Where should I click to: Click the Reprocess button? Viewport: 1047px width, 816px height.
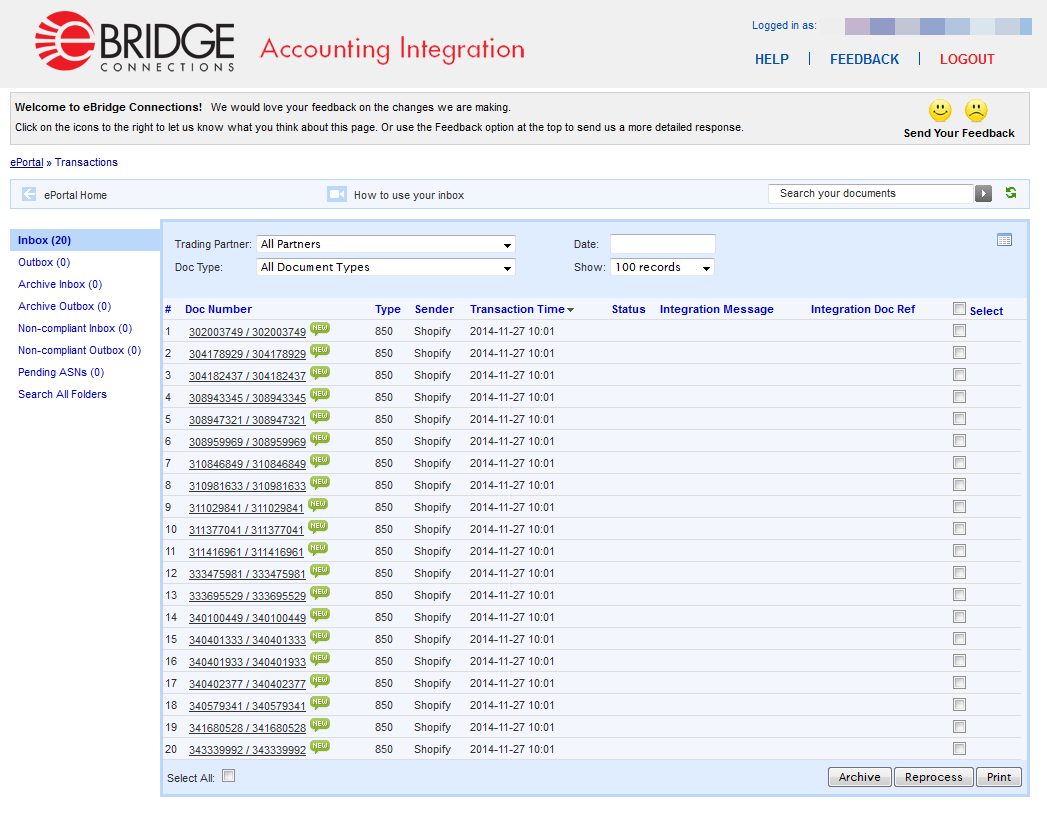point(933,777)
